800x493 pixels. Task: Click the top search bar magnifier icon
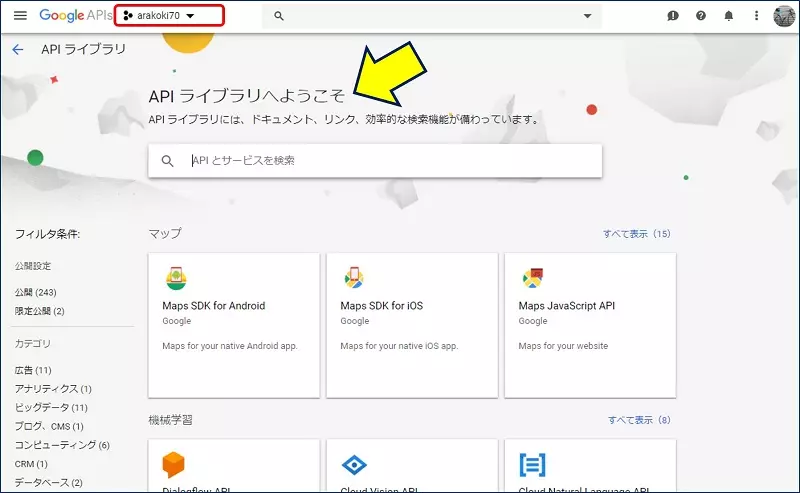[279, 16]
